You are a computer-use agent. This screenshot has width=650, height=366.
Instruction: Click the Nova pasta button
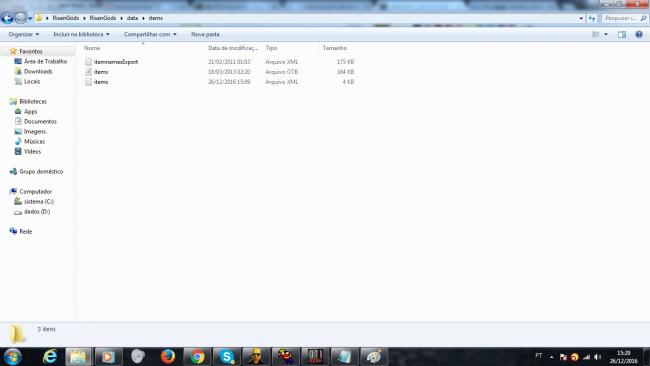click(205, 34)
